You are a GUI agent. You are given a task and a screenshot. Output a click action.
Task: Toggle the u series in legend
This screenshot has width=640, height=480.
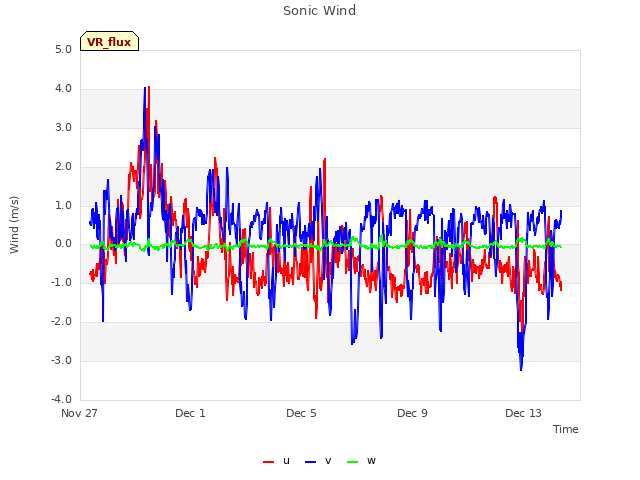(x=277, y=461)
